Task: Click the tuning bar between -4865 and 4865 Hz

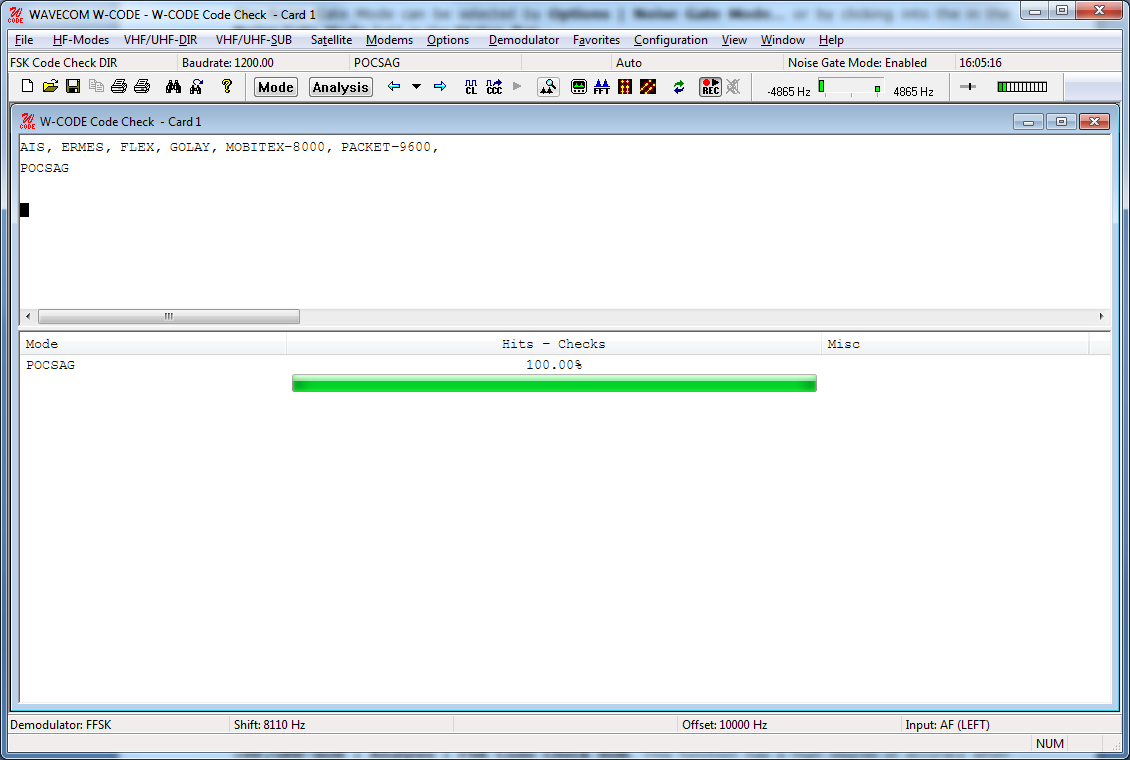Action: coord(850,88)
